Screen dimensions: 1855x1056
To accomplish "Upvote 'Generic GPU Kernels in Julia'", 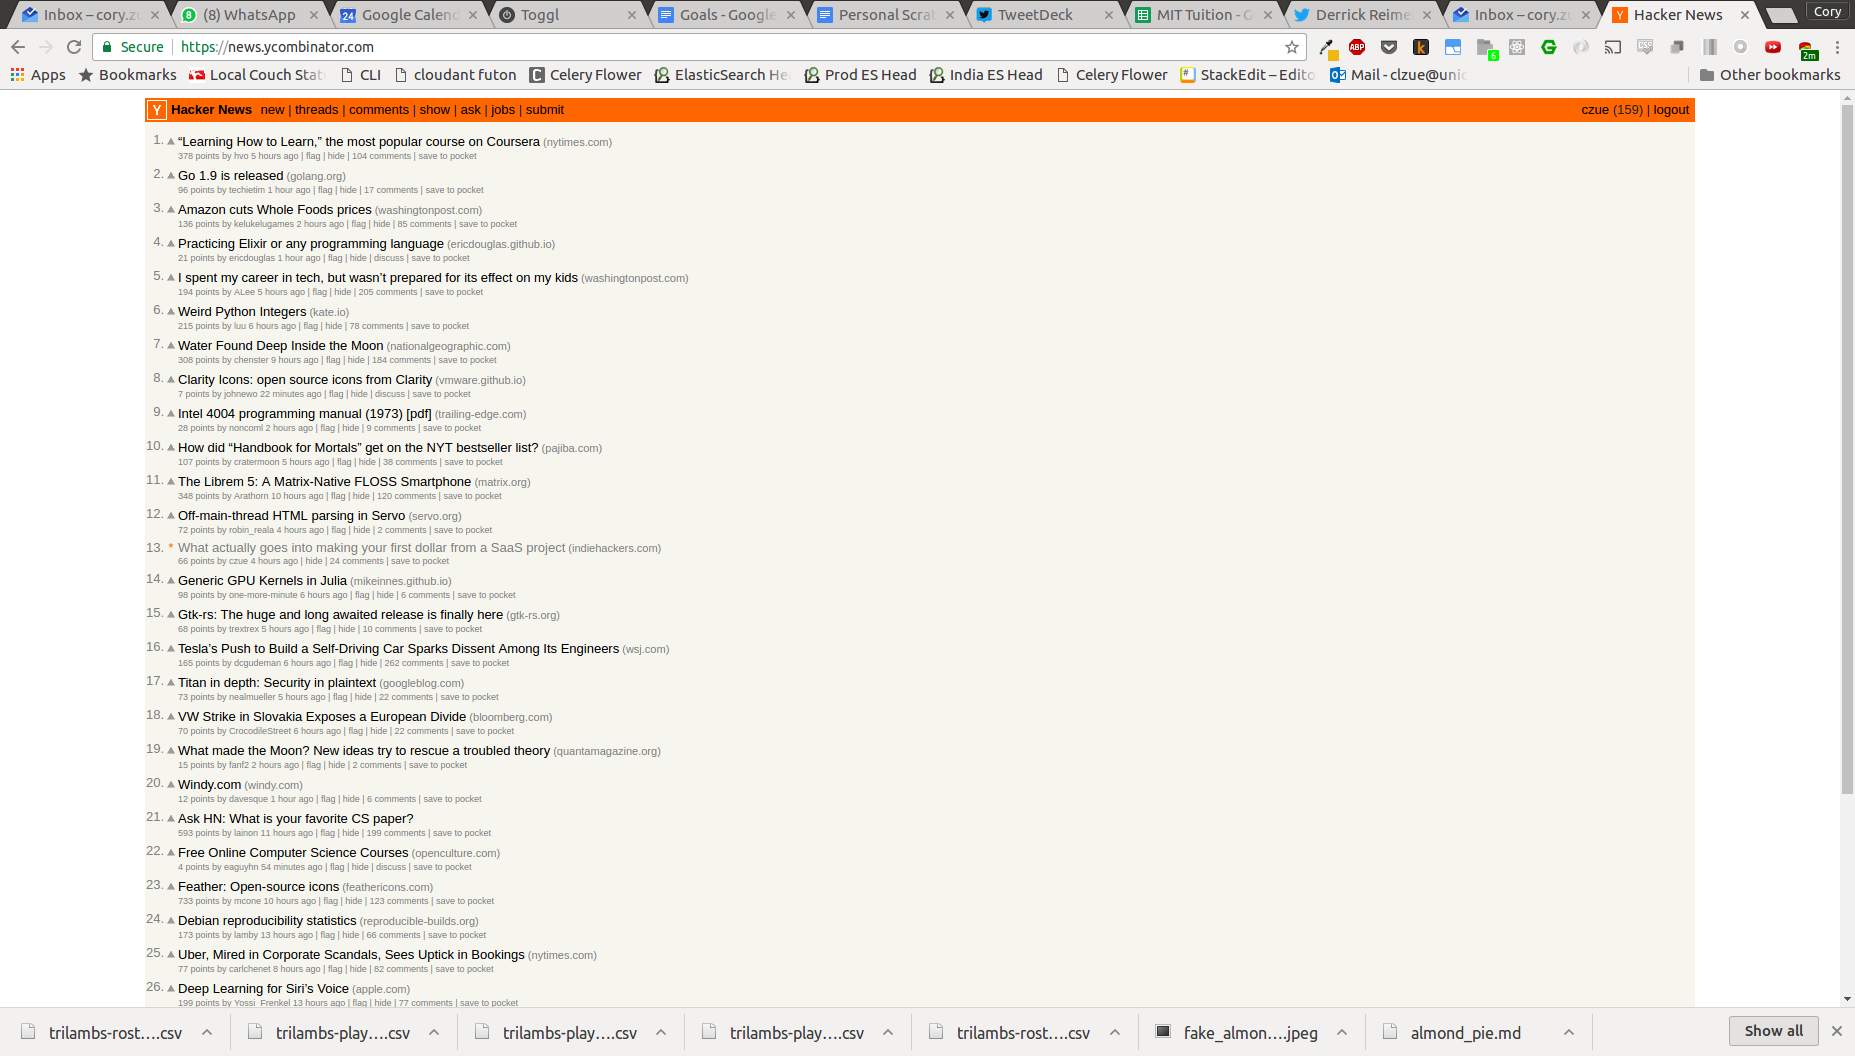I will click(171, 581).
